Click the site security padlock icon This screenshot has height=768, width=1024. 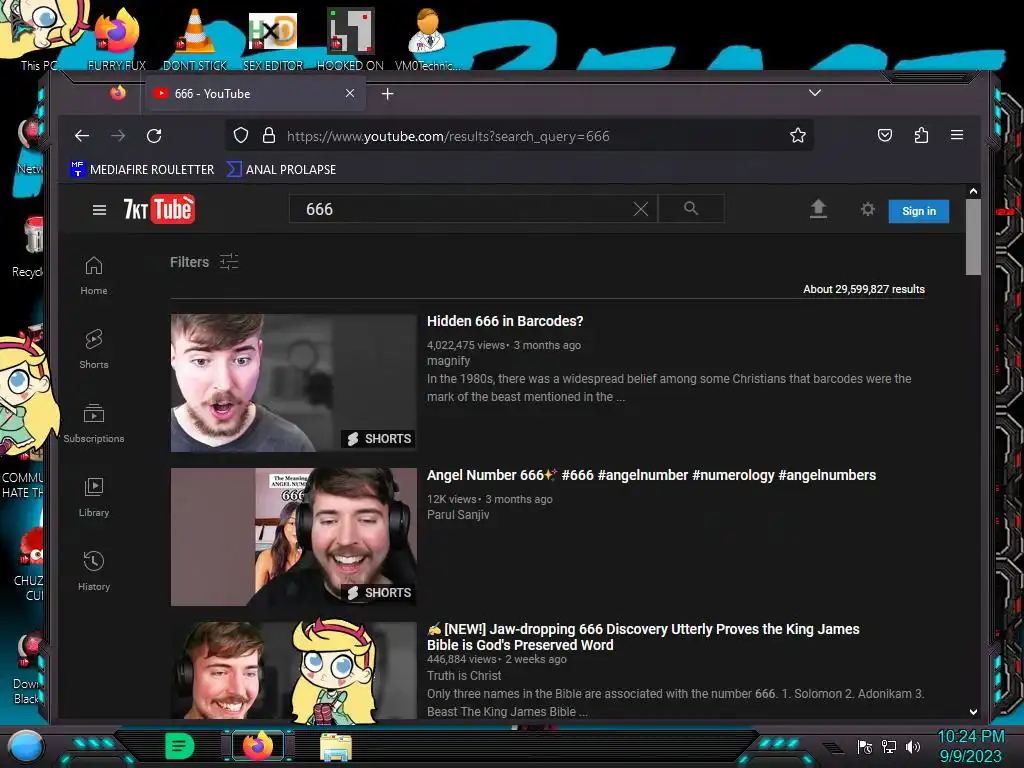[268, 136]
